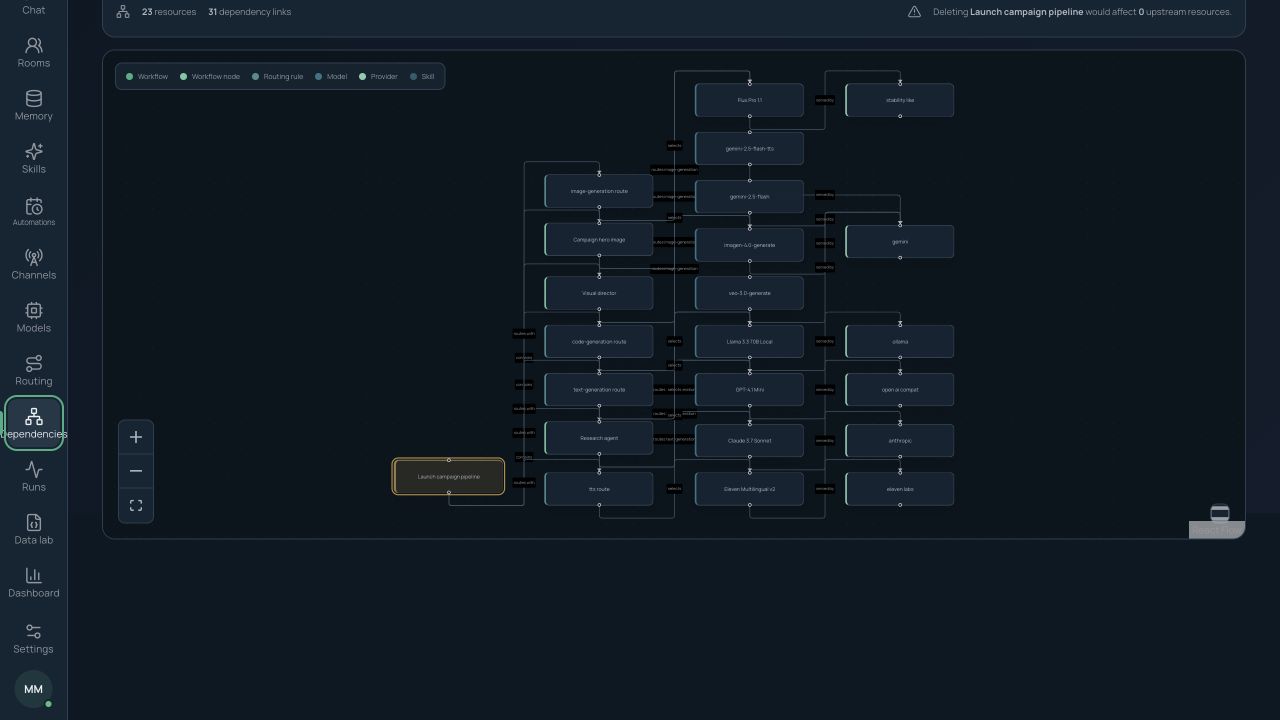Image resolution: width=1280 pixels, height=720 pixels.
Task: Open the Memory section in sidebar
Action: point(33,105)
